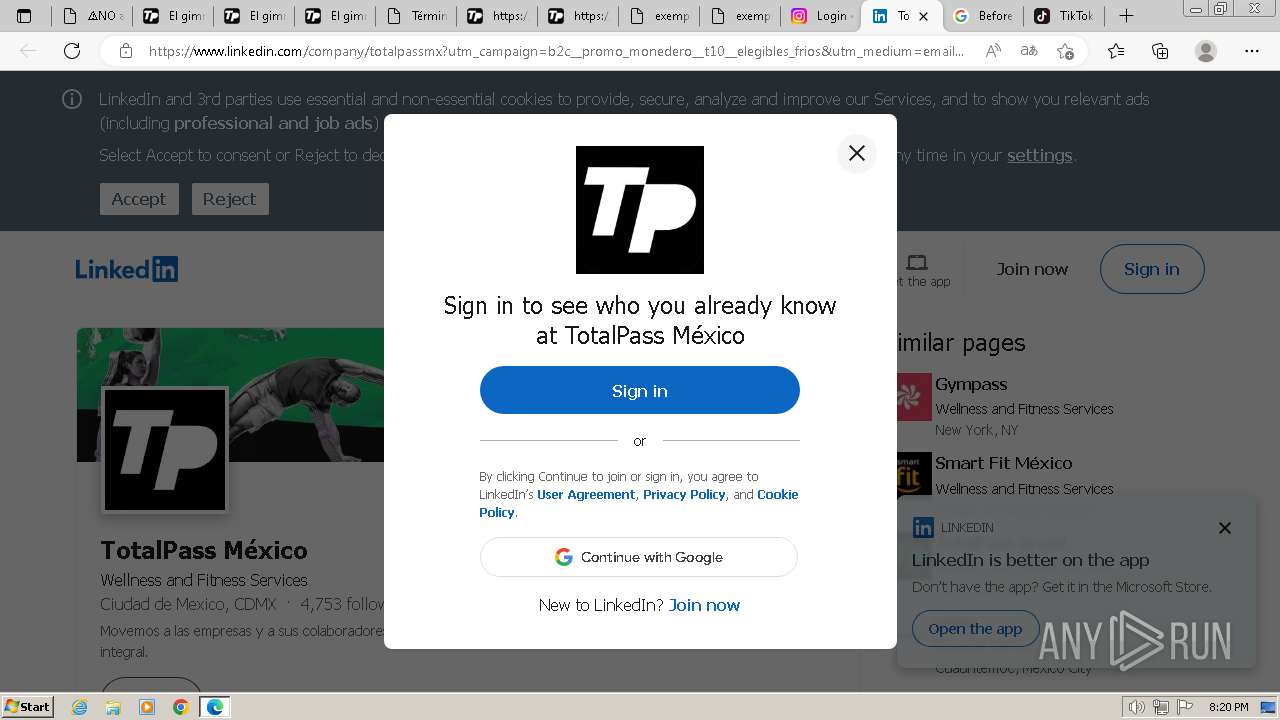This screenshot has height=720, width=1280.
Task: Open the Favorites list
Action: pos(1116,51)
